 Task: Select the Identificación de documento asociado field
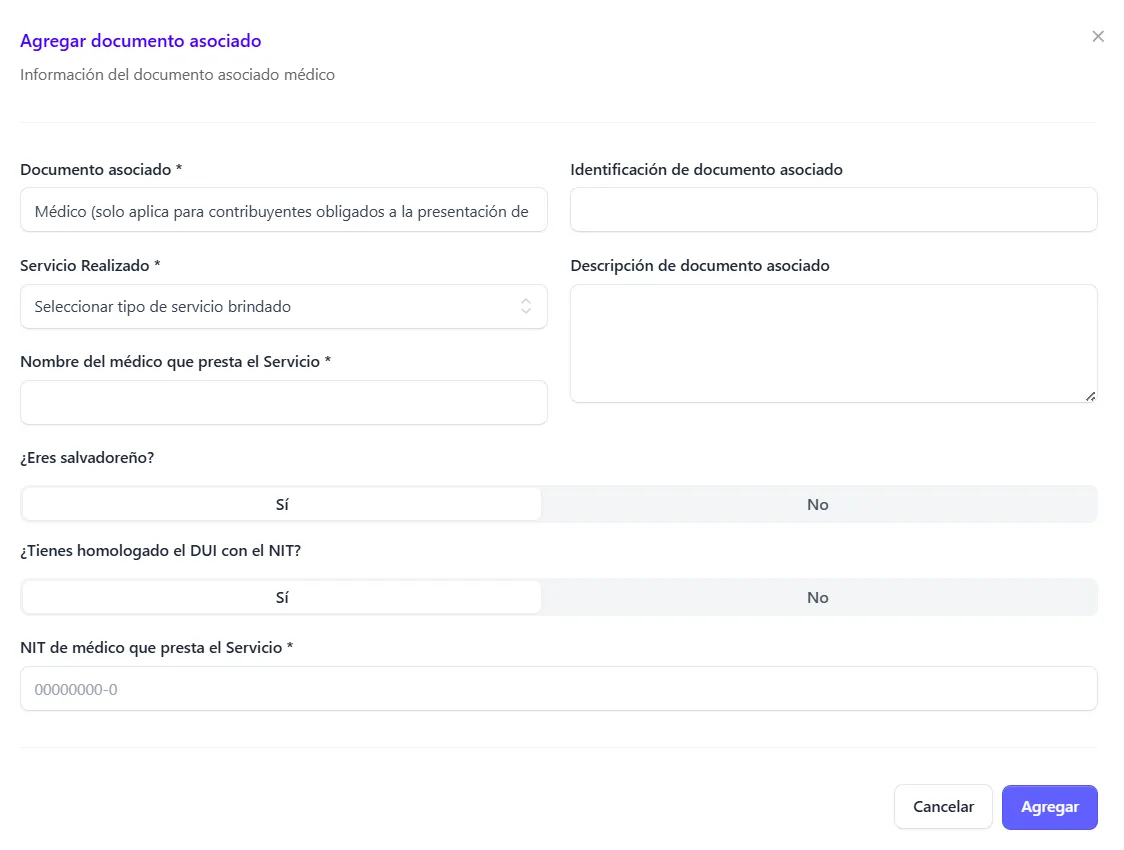[x=833, y=209]
